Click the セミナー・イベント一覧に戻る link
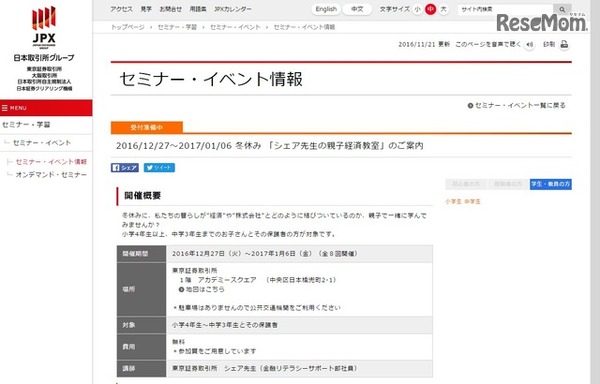 (520, 106)
